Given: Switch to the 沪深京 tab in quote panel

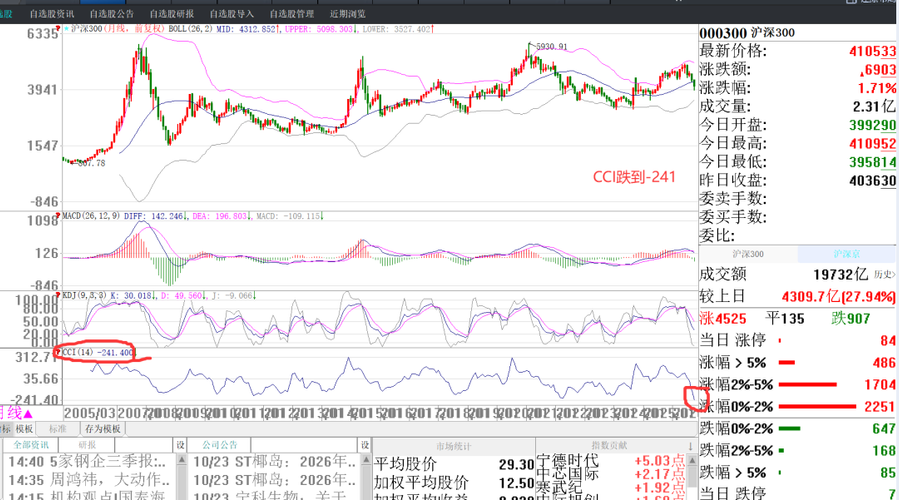Looking at the screenshot, I should [846, 254].
